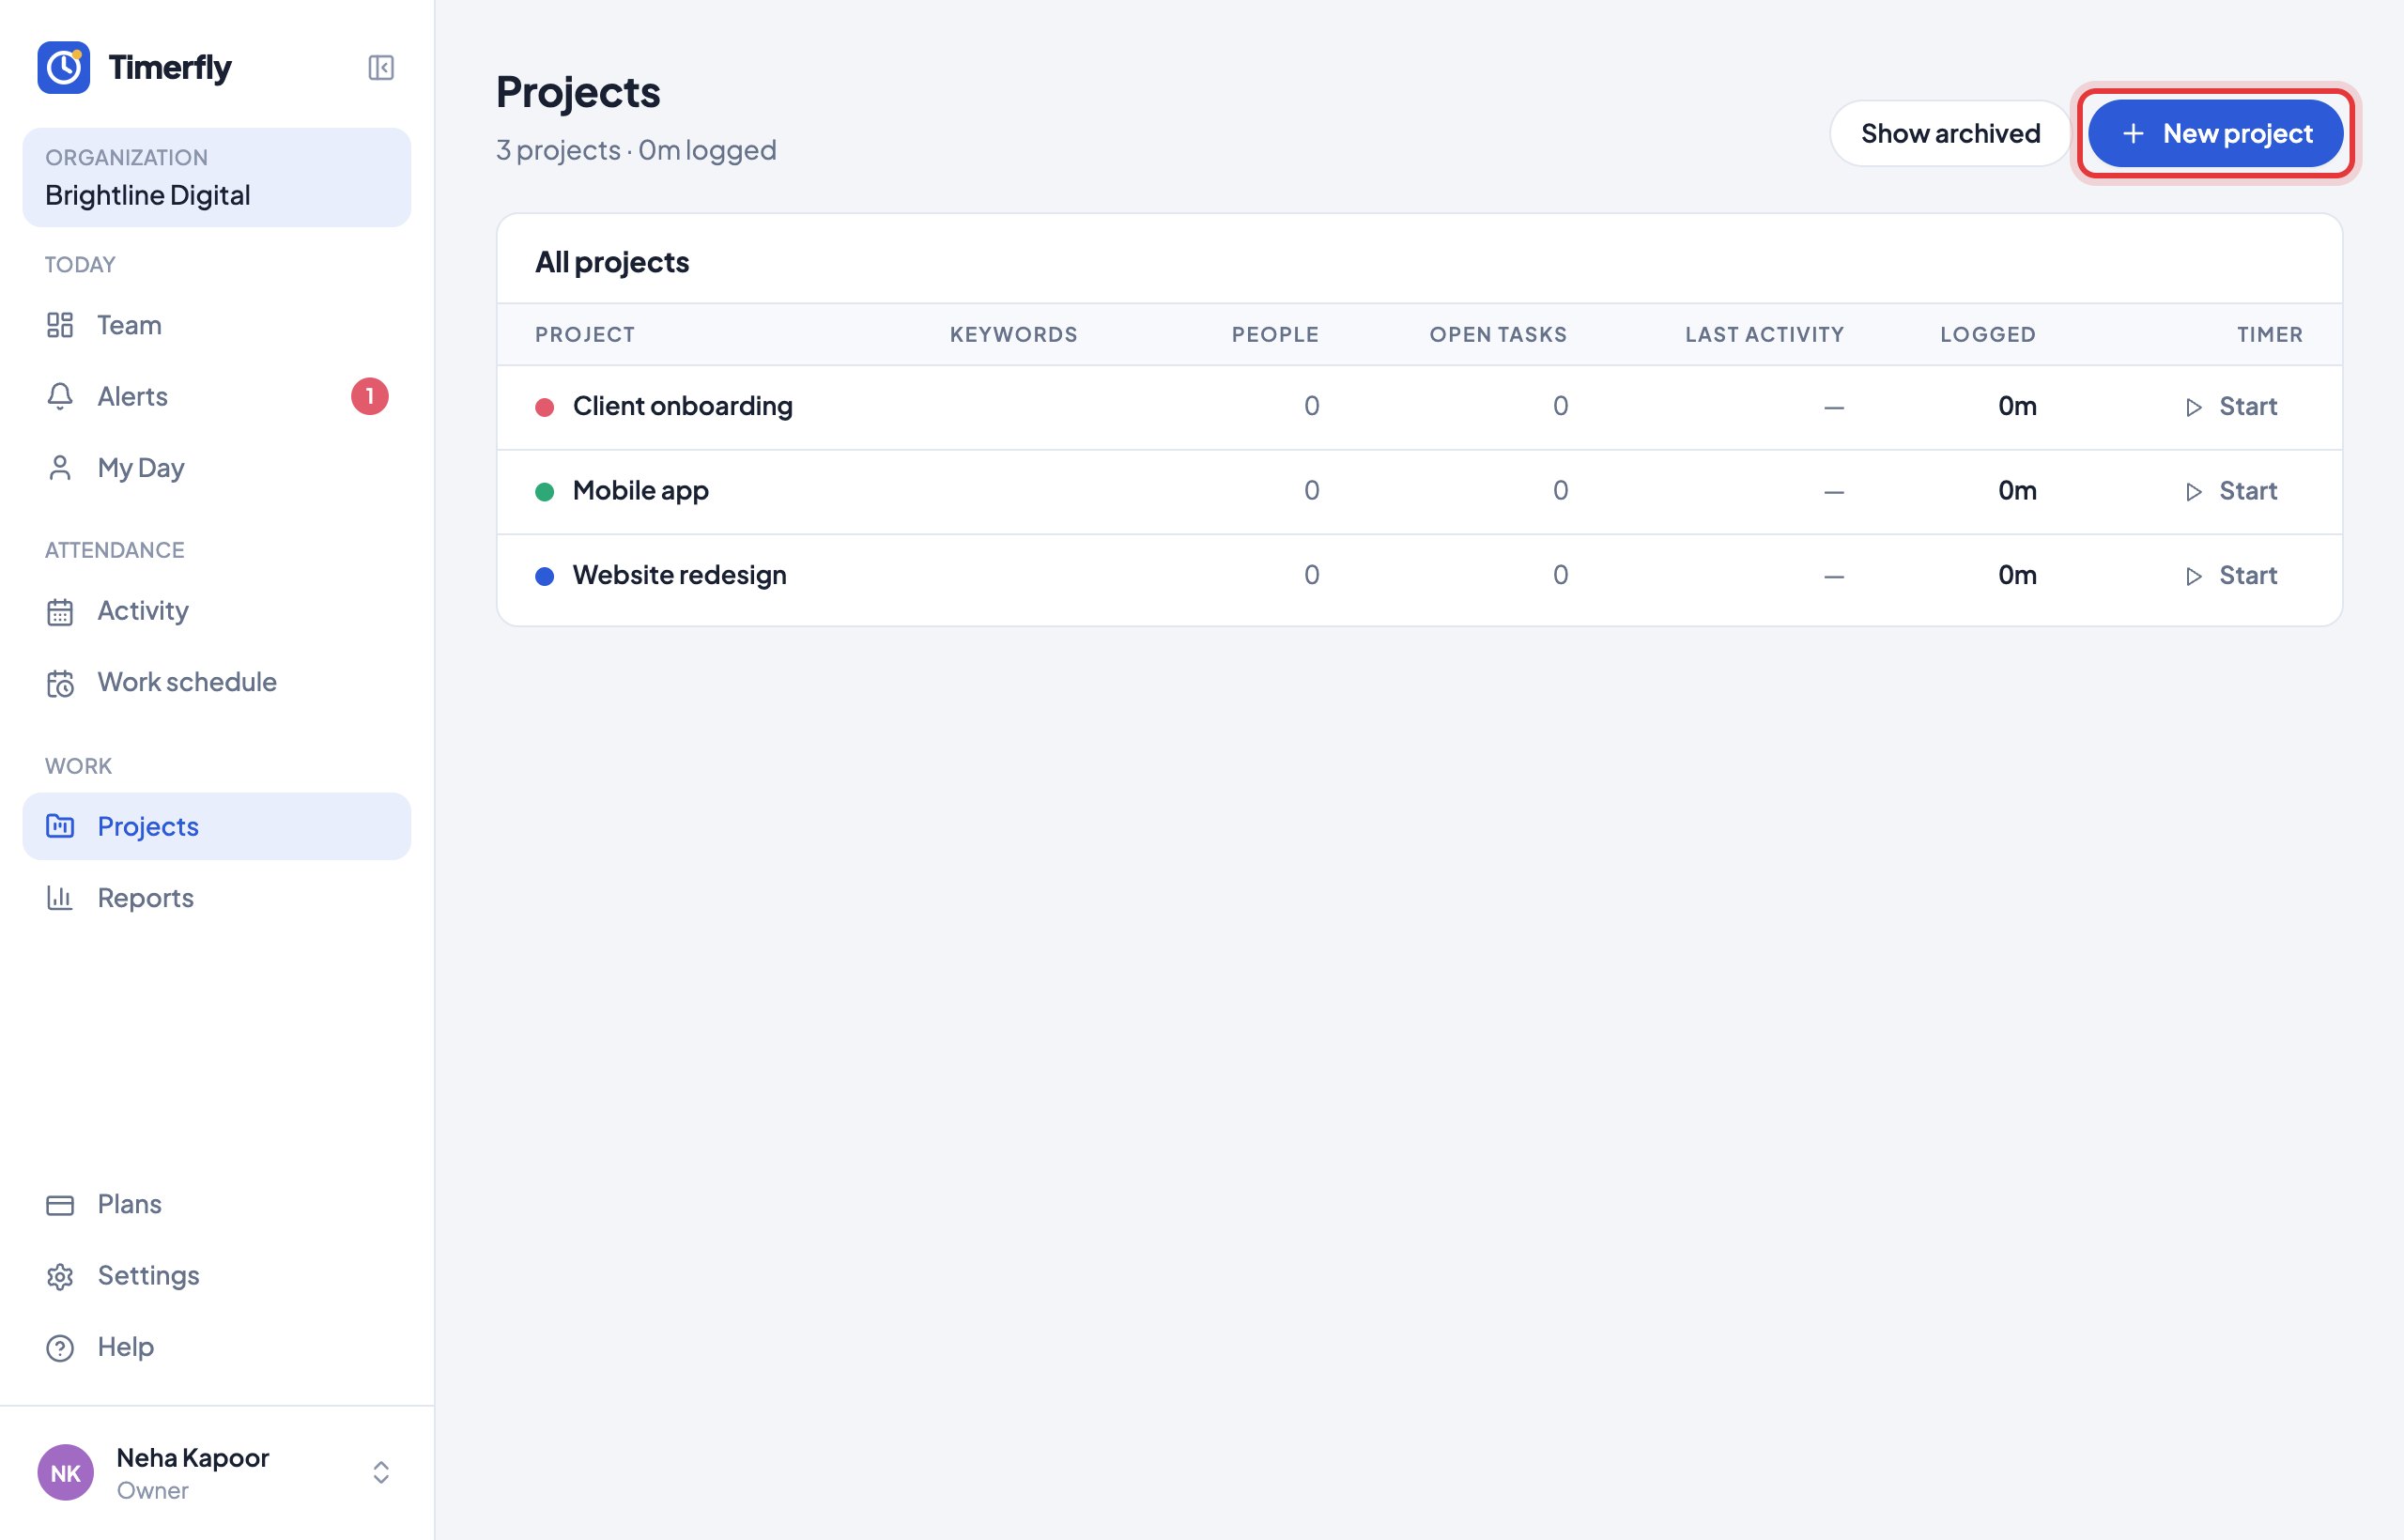Go to Alerts in the sidebar
Viewport: 2404px width, 1540px height.
click(217, 397)
